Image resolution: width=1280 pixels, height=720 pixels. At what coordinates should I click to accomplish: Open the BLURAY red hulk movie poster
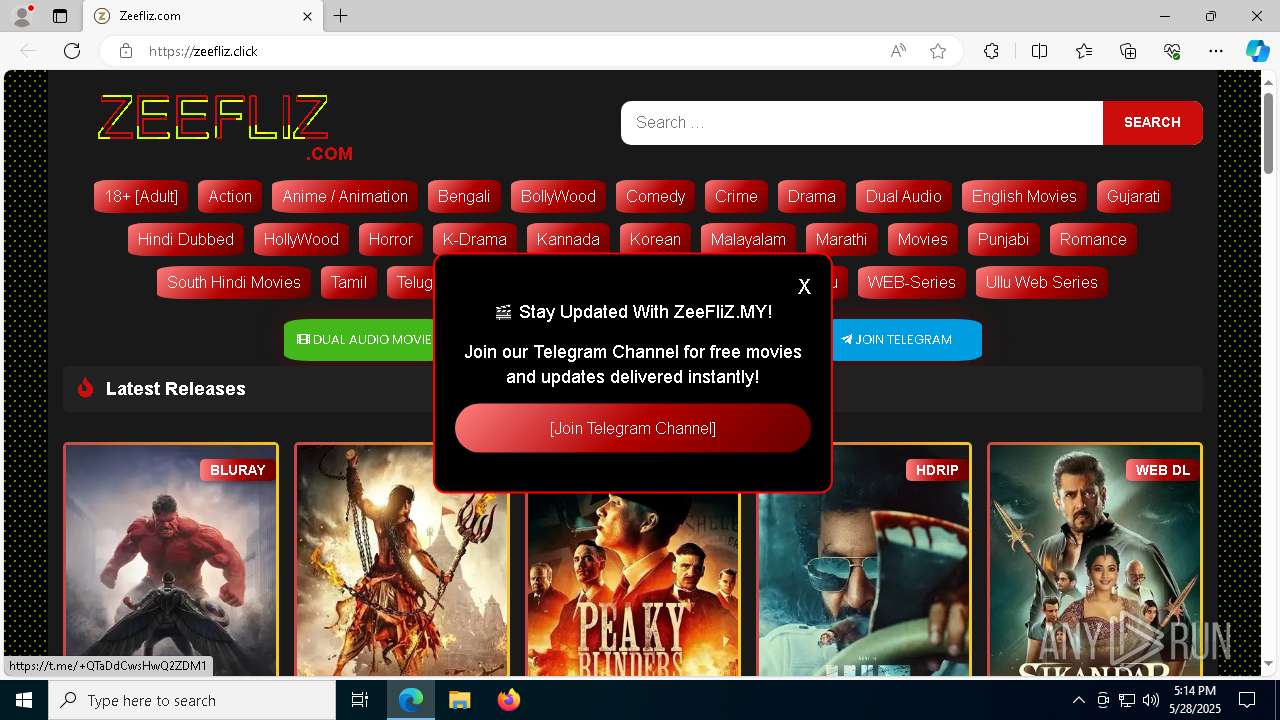tap(171, 560)
